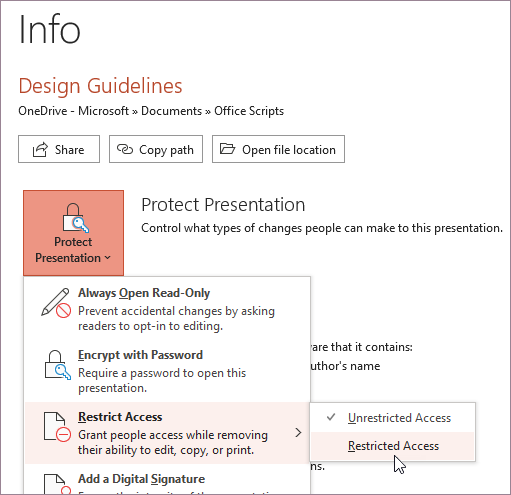
Task: Click the checkmark beside Unrestricted Access
Action: click(x=331, y=417)
